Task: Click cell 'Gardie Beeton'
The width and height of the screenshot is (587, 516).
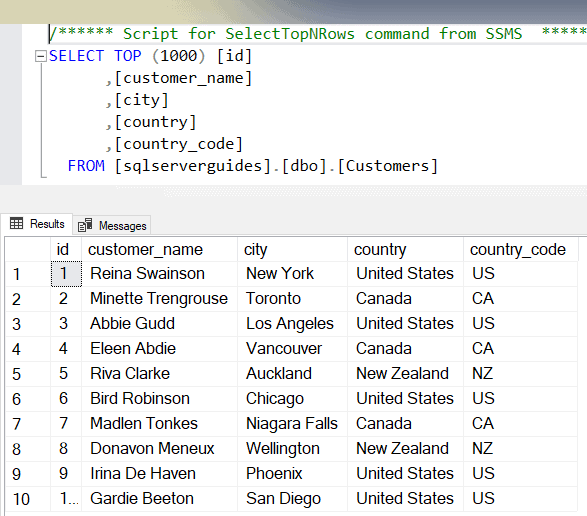Action: coord(159,499)
